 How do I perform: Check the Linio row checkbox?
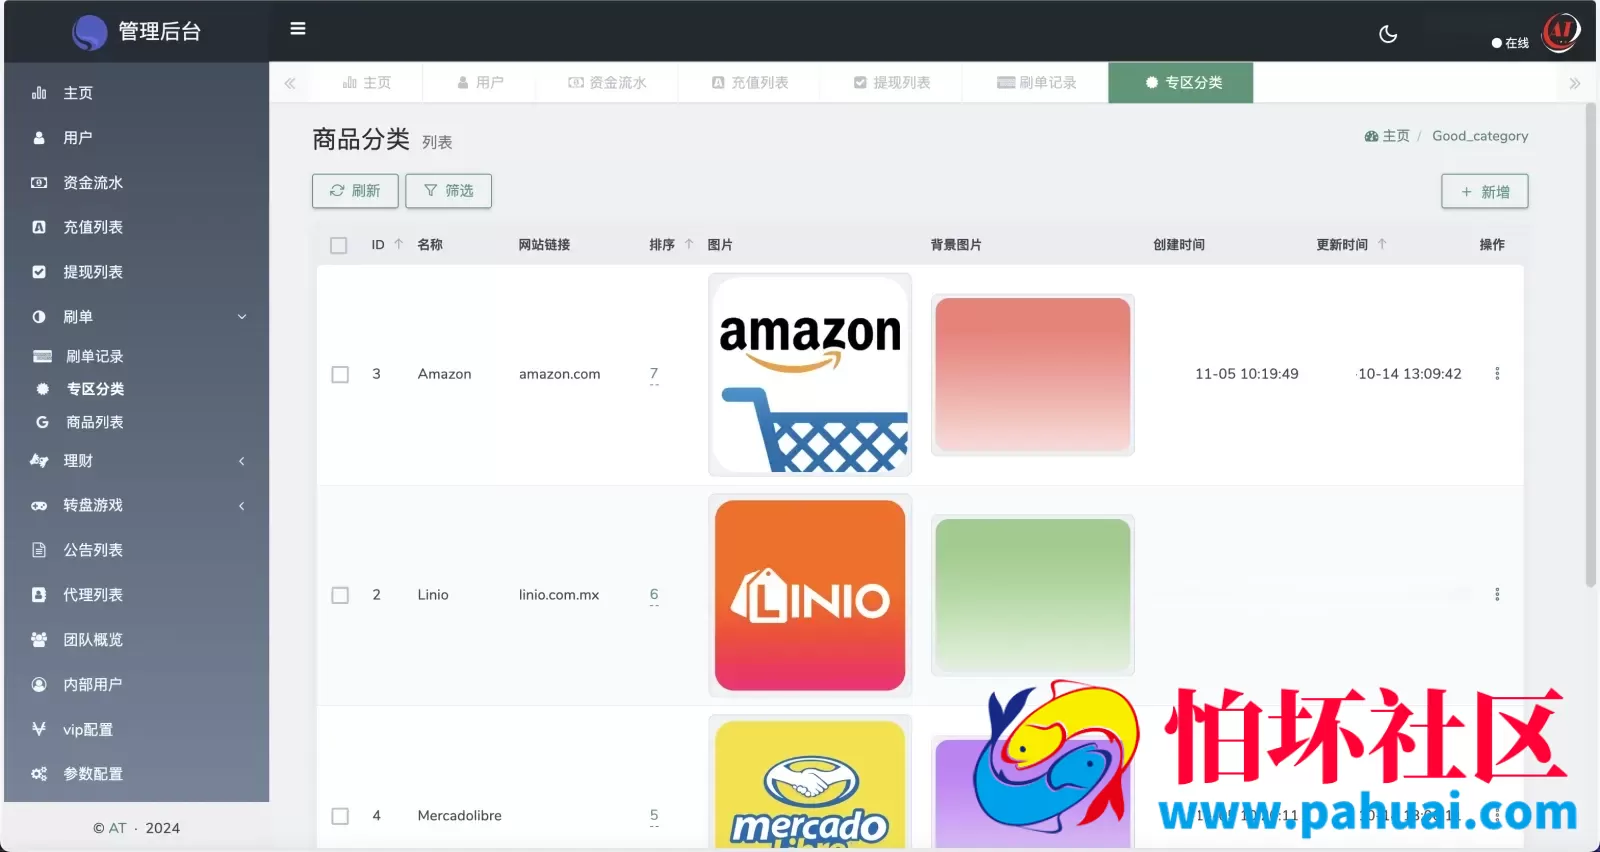(x=340, y=595)
